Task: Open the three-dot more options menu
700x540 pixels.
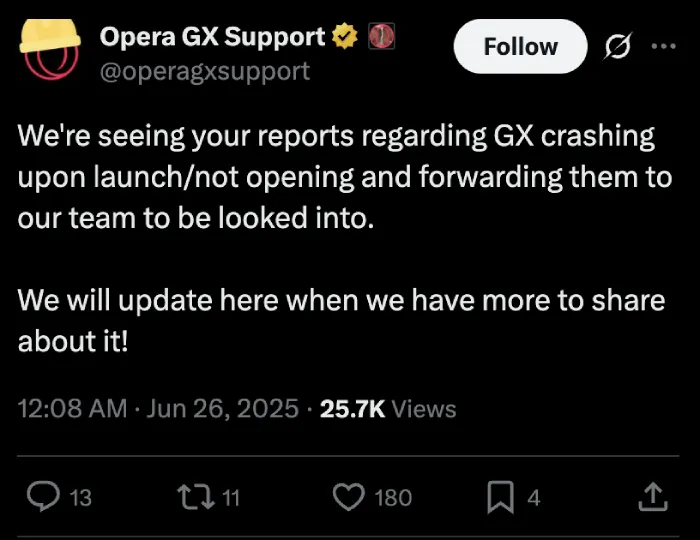Action: click(x=663, y=46)
